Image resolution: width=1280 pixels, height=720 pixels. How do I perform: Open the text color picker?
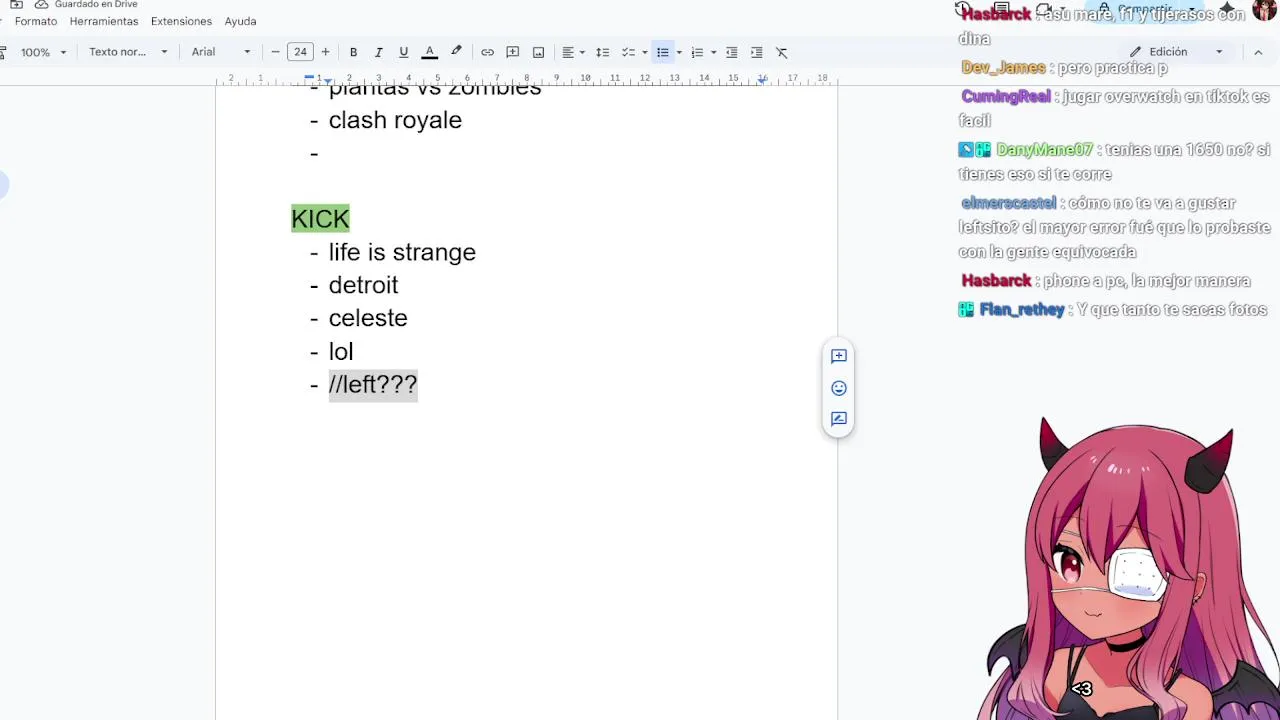pos(429,52)
